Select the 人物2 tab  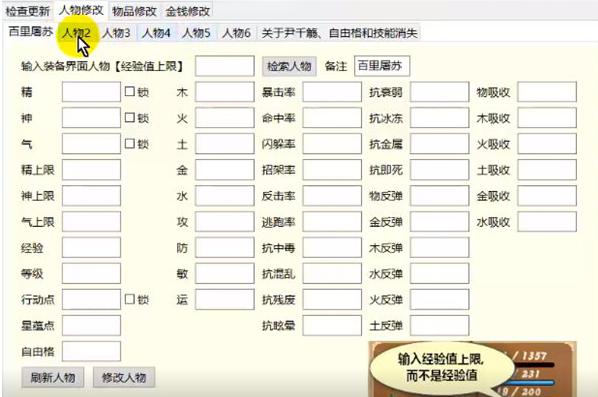[76, 33]
